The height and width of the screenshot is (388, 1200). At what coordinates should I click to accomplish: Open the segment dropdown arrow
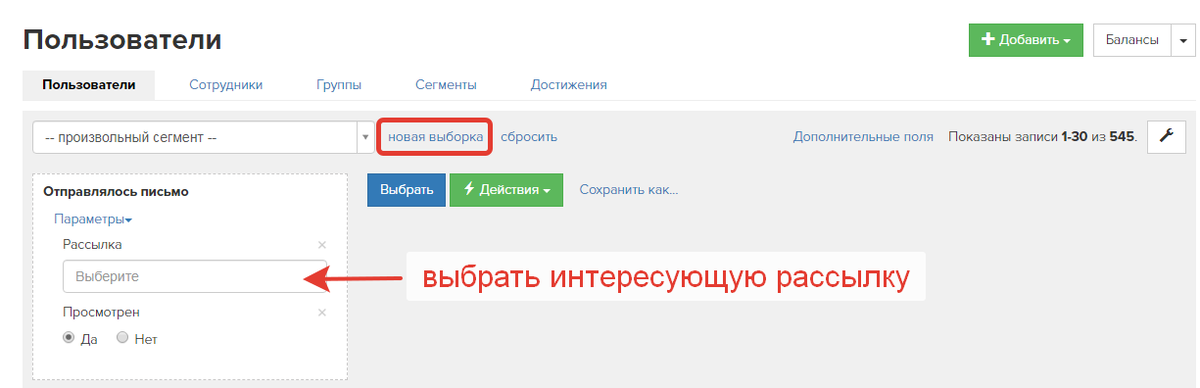pos(366,137)
